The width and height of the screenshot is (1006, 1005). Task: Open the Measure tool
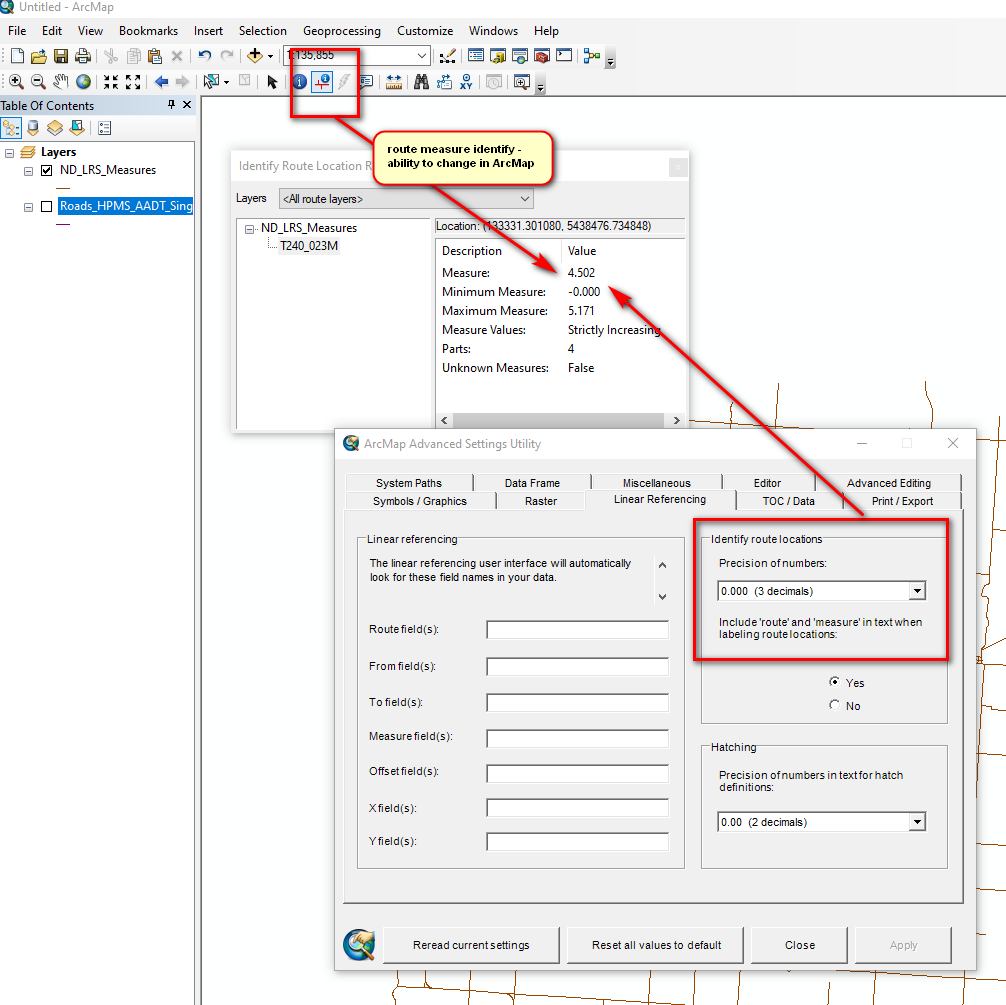(394, 81)
